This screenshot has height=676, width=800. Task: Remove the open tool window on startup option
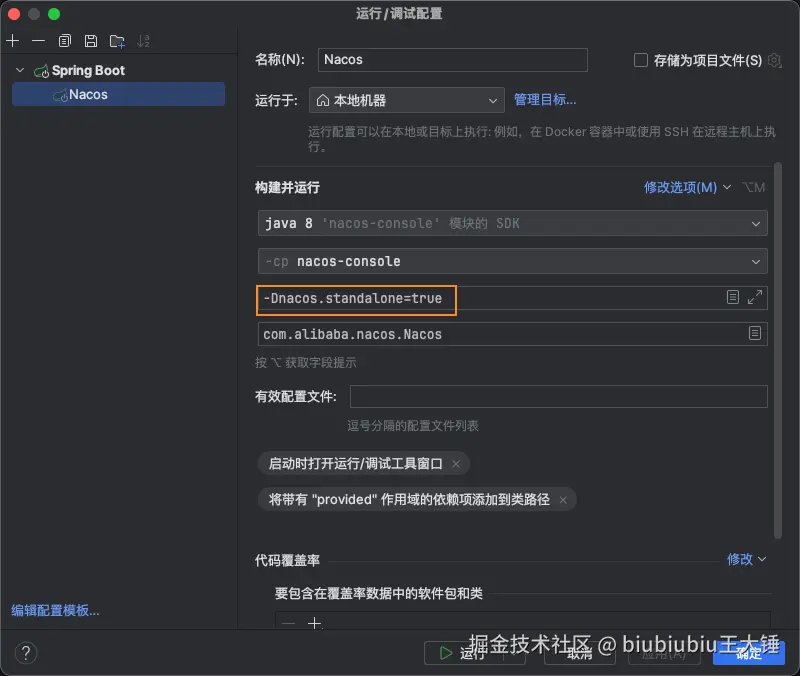[x=456, y=464]
